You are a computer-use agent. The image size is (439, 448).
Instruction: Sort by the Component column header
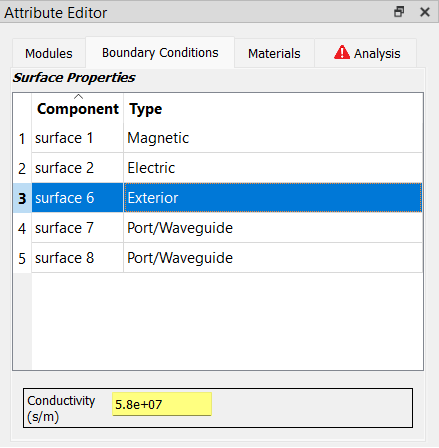78,109
